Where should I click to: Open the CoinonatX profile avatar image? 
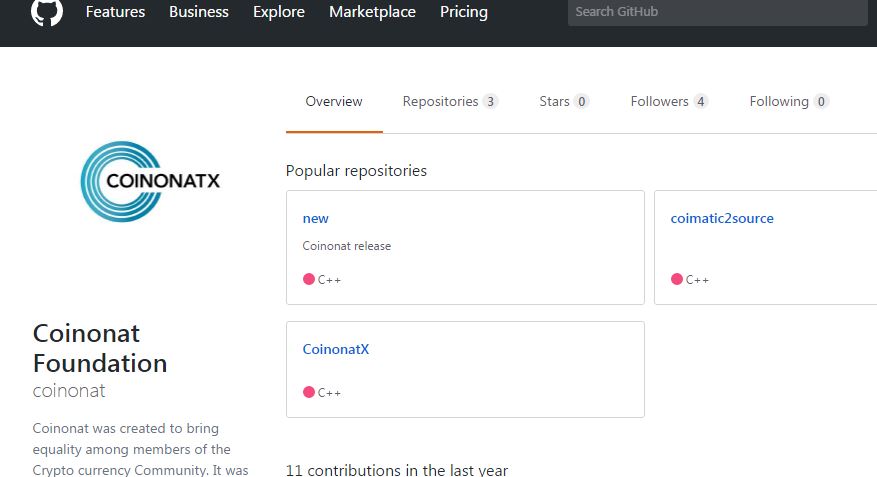point(150,181)
